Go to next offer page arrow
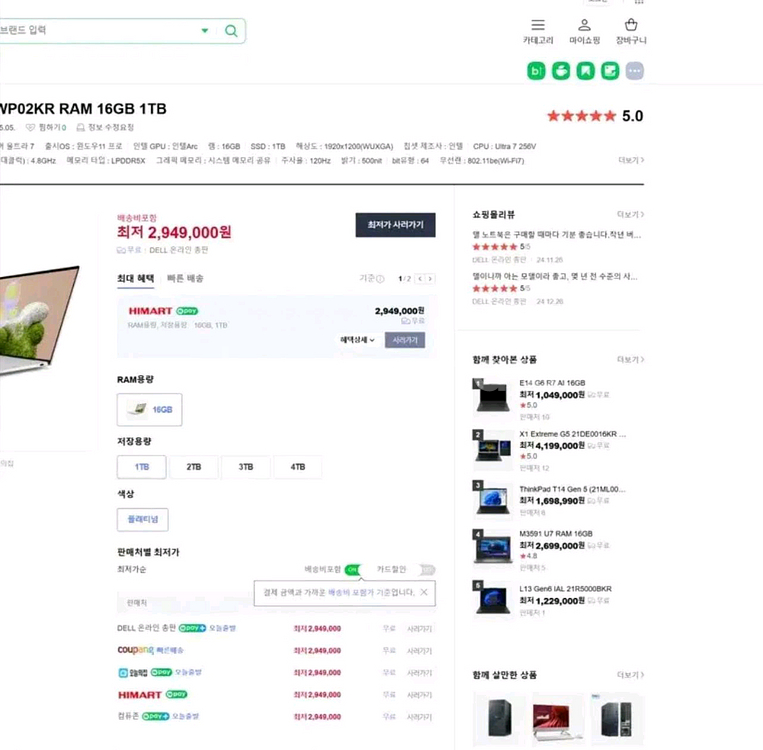This screenshot has height=750, width=763. pyautogui.click(x=430, y=279)
